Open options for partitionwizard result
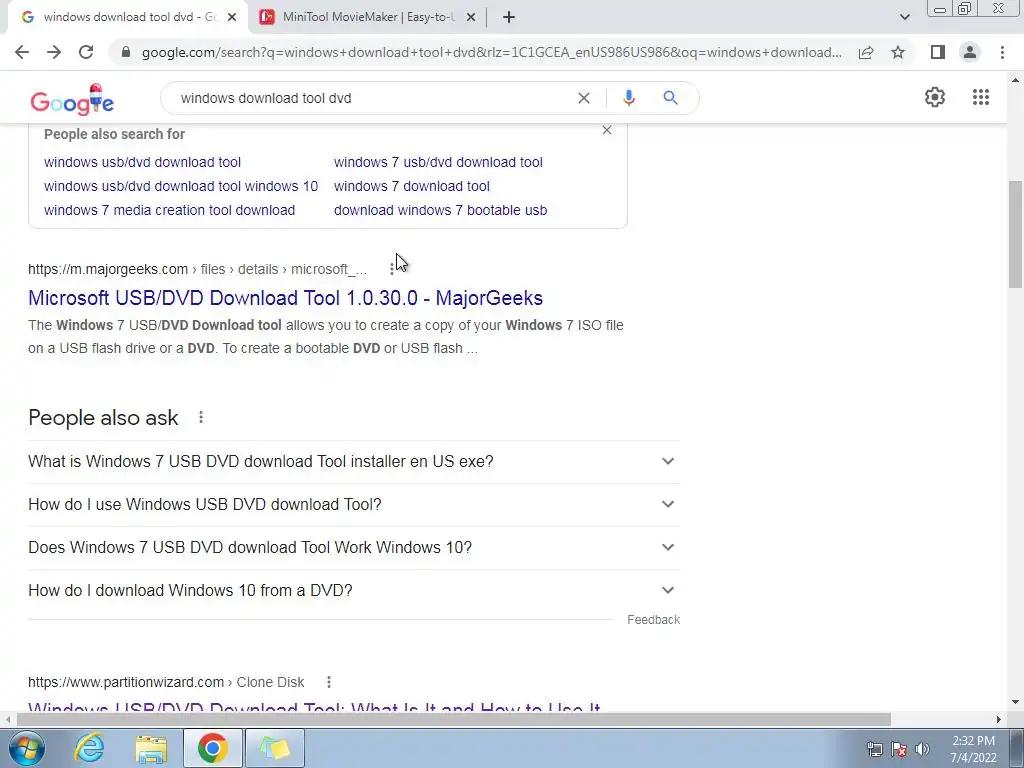Screen dimensions: 1024x768 coord(328,682)
